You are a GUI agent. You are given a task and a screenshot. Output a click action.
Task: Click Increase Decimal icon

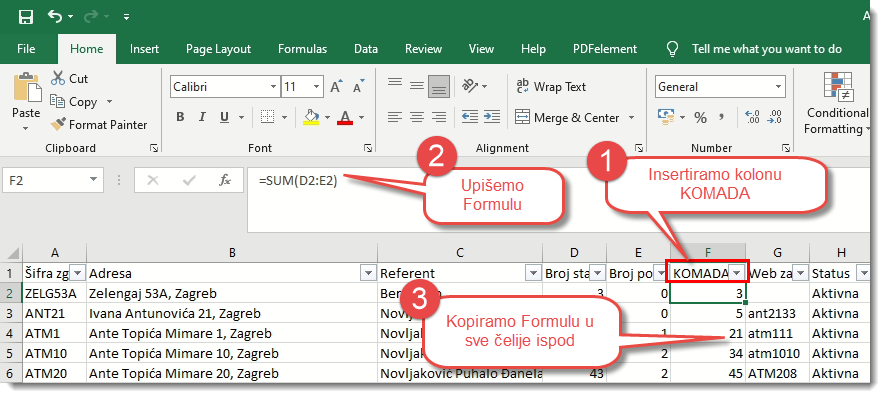(752, 117)
